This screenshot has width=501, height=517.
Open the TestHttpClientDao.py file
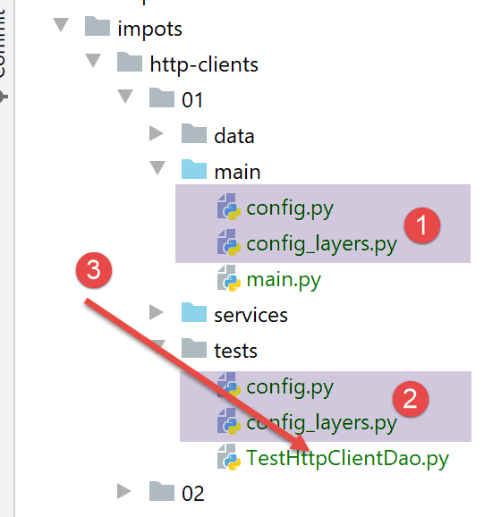pyautogui.click(x=347, y=458)
